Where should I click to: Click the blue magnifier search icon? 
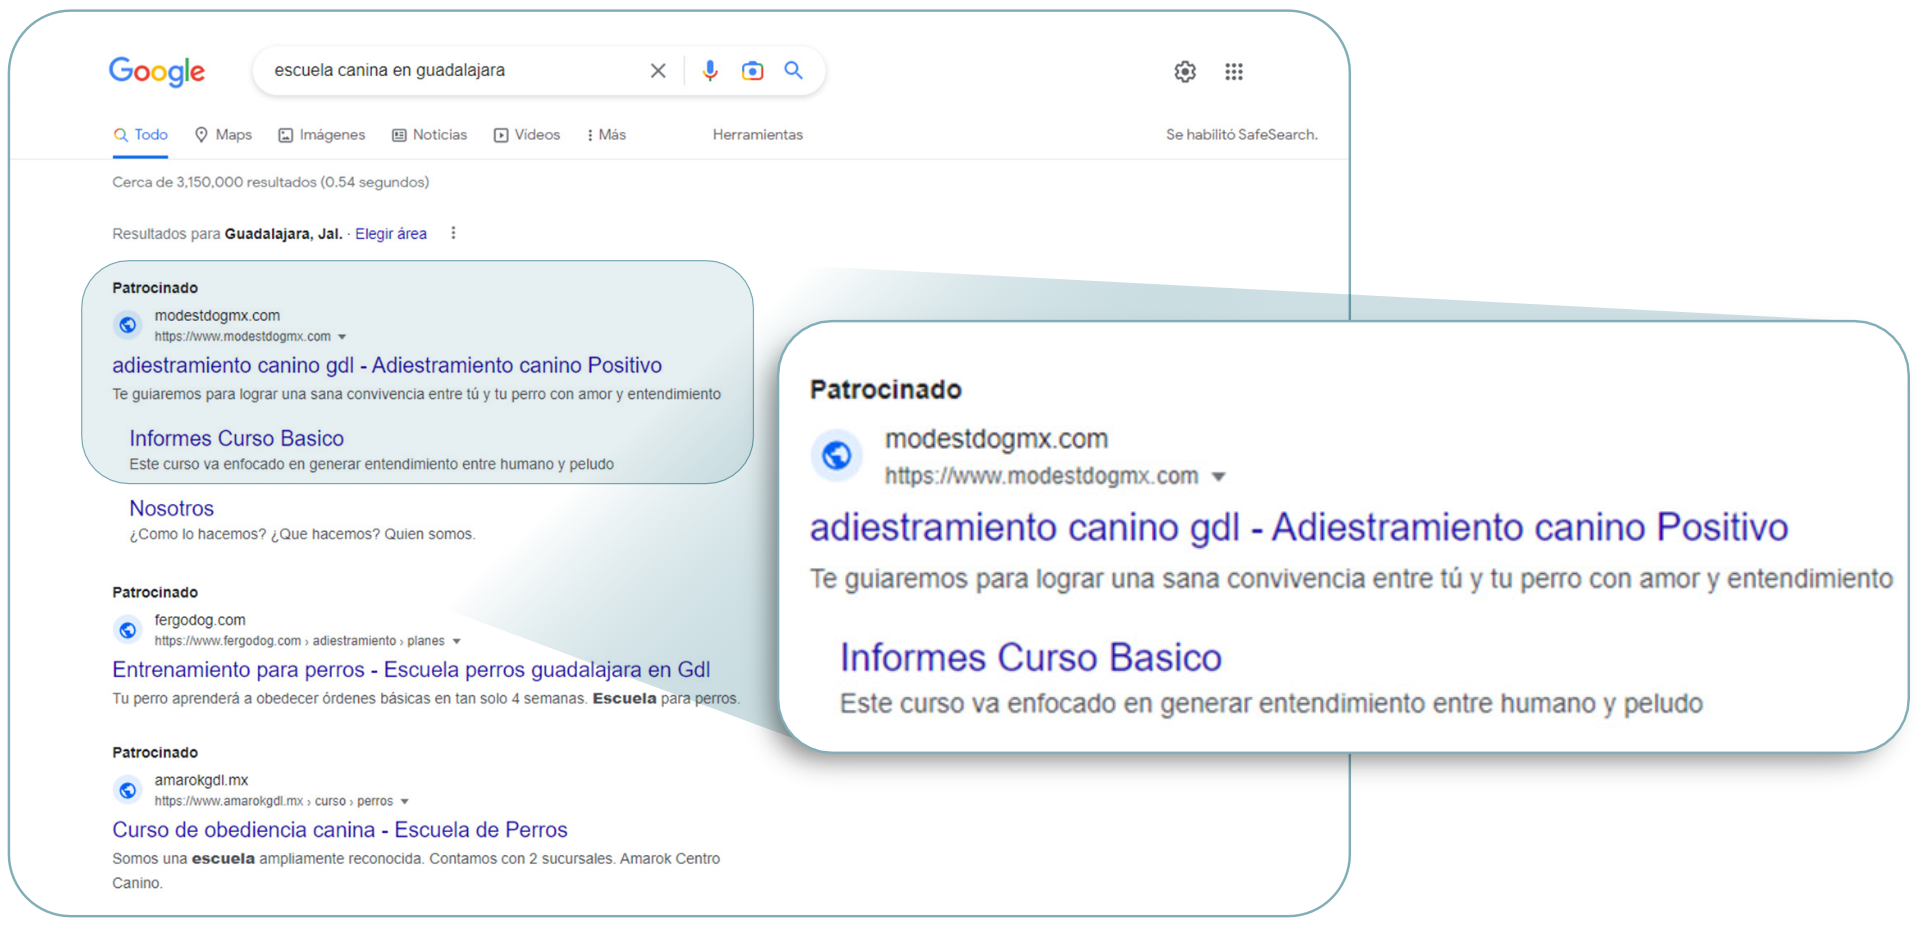click(x=794, y=70)
